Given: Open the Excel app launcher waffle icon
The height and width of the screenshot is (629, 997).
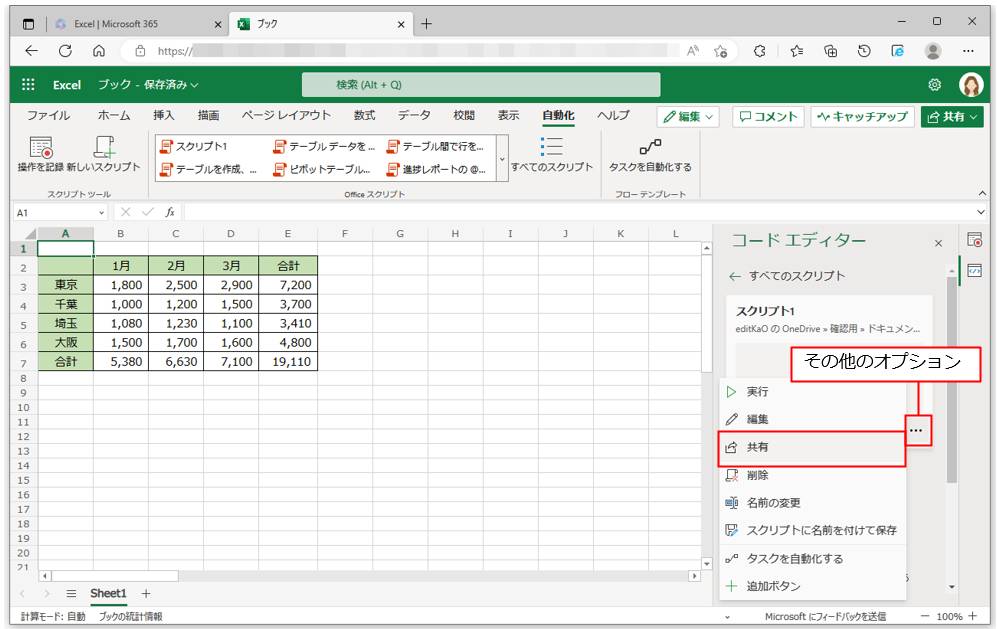Looking at the screenshot, I should click(x=28, y=85).
